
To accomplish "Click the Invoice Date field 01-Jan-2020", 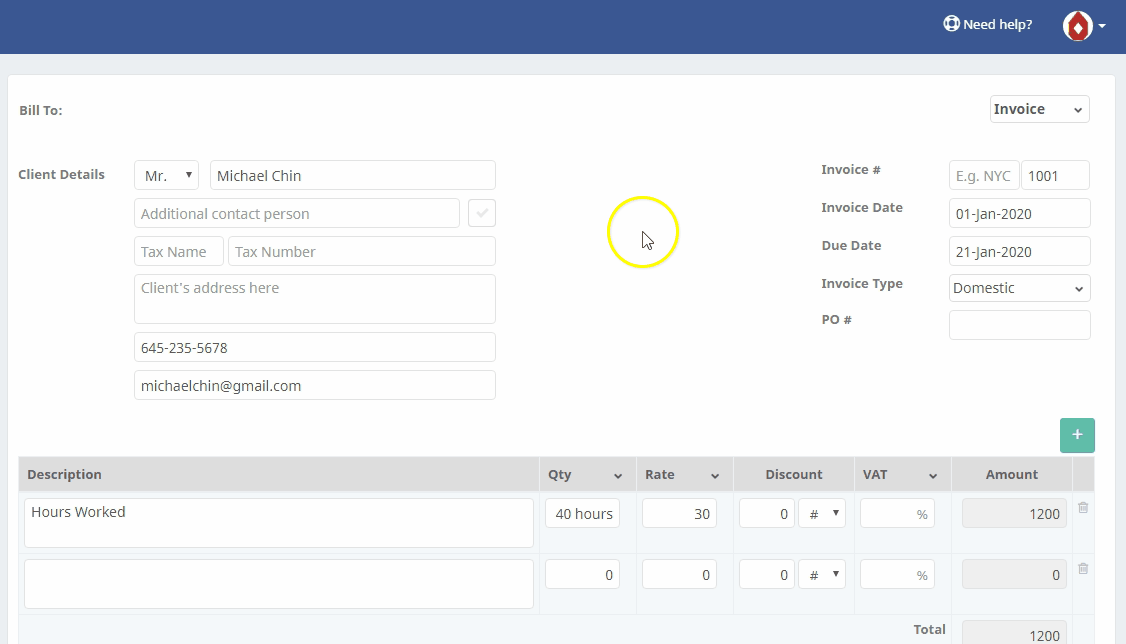I will point(1020,213).
